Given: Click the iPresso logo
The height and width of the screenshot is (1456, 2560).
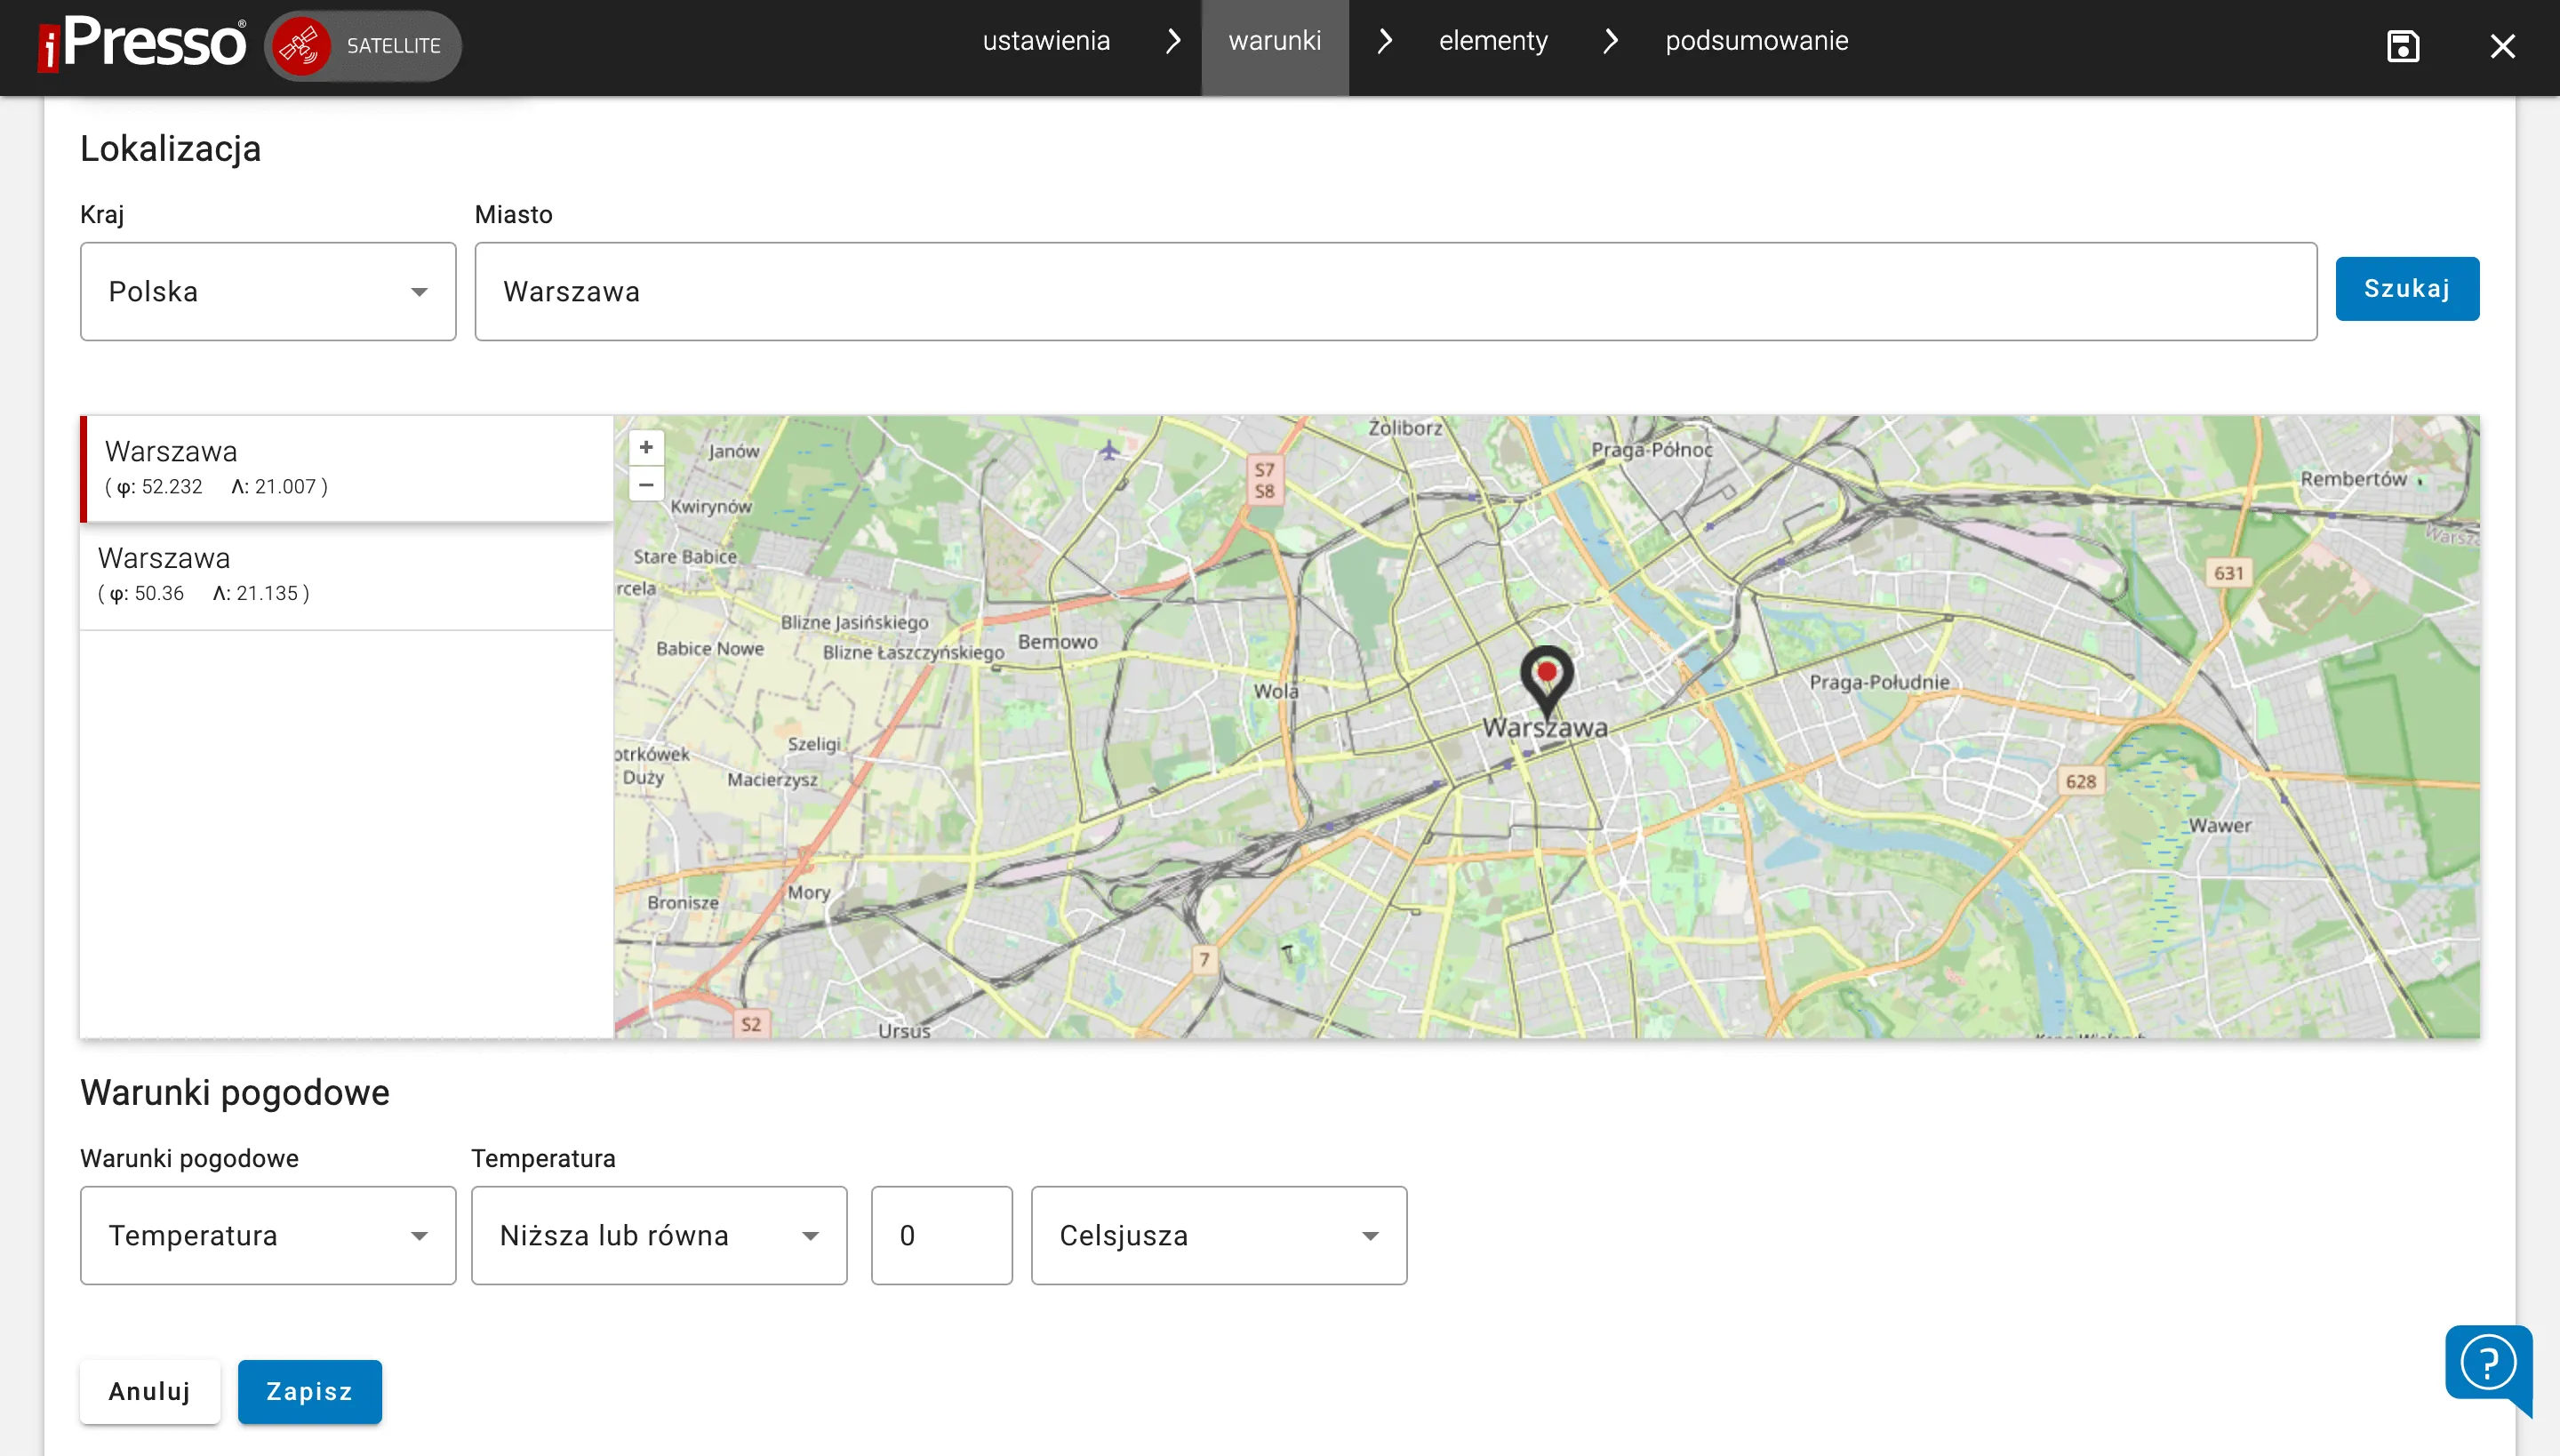Looking at the screenshot, I should pos(142,44).
